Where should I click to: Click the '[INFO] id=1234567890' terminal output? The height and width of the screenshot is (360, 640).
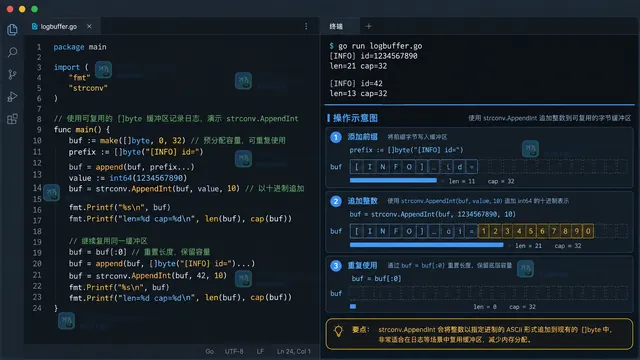click(x=373, y=56)
